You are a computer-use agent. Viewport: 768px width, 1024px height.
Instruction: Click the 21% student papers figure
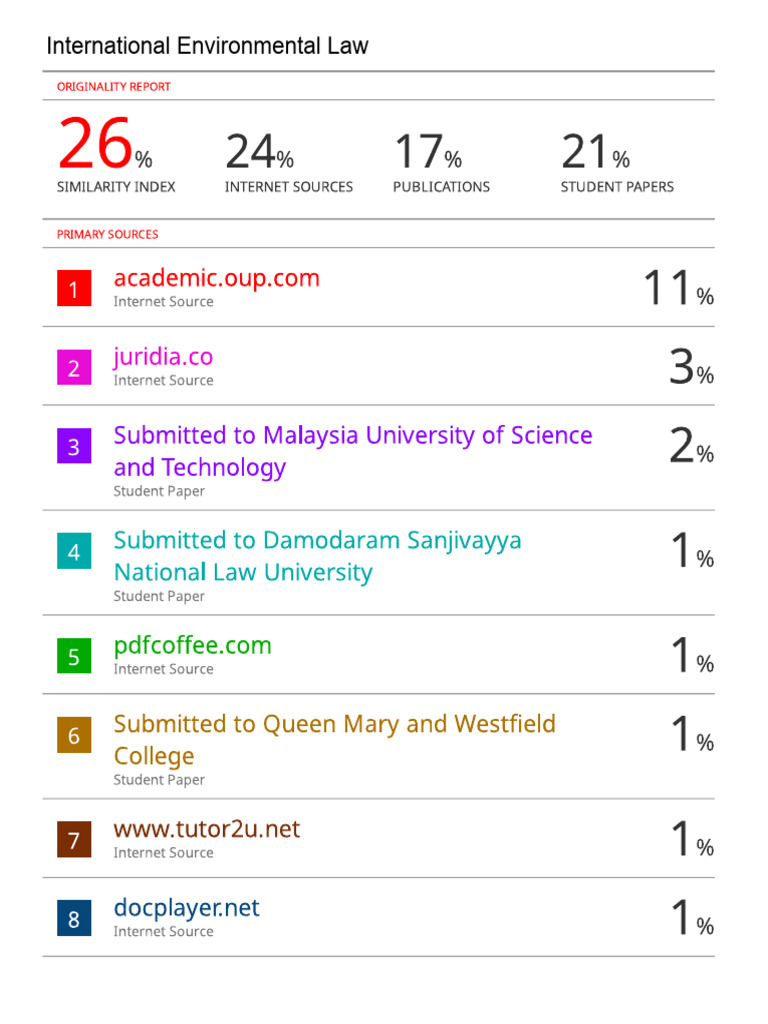pyautogui.click(x=595, y=153)
